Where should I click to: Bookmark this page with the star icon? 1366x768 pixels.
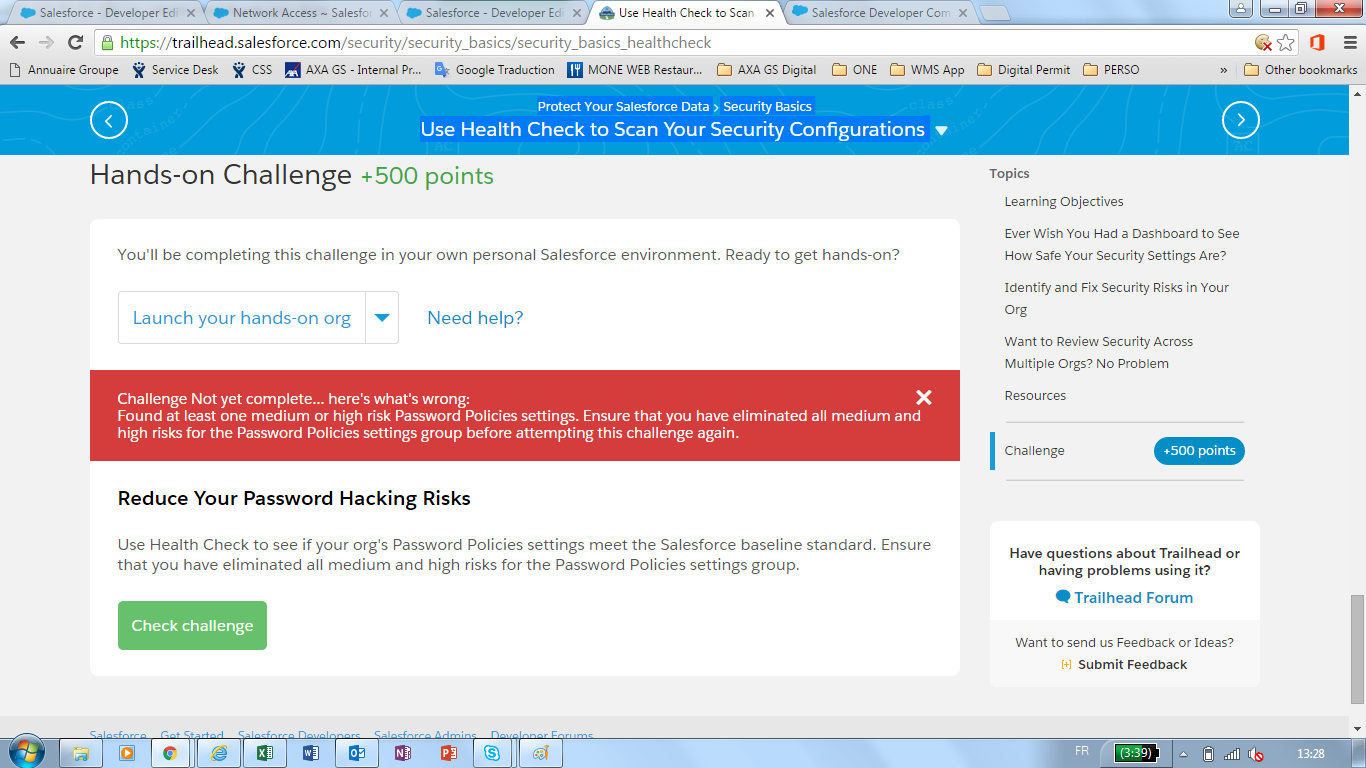[1286, 43]
